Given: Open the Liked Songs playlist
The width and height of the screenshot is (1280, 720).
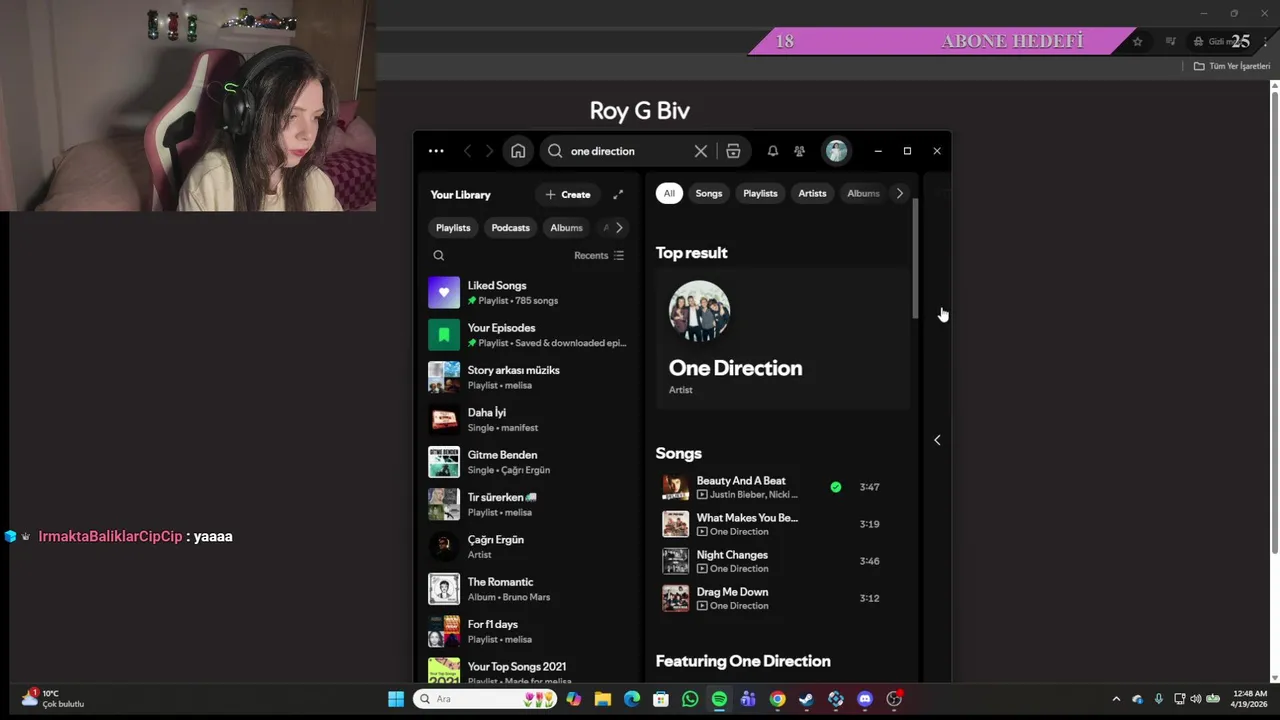Looking at the screenshot, I should 528,292.
